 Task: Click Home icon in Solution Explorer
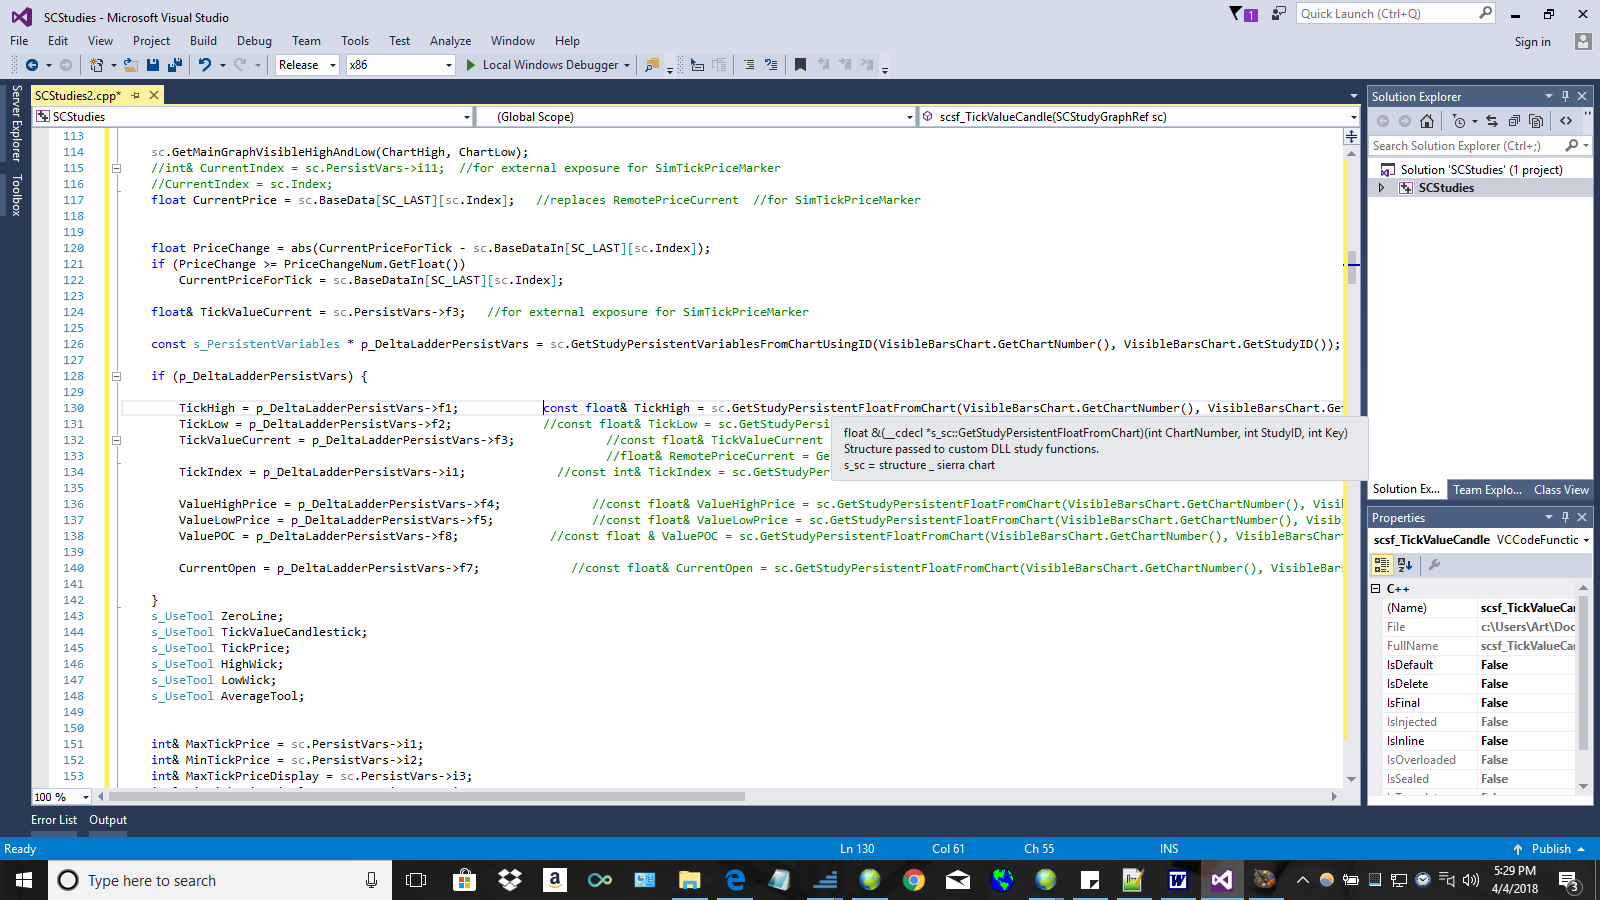(1427, 121)
